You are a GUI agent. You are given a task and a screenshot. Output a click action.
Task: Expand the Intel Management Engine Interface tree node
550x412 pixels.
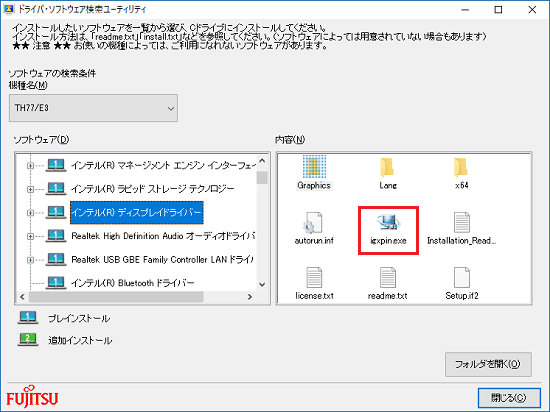pos(31,165)
